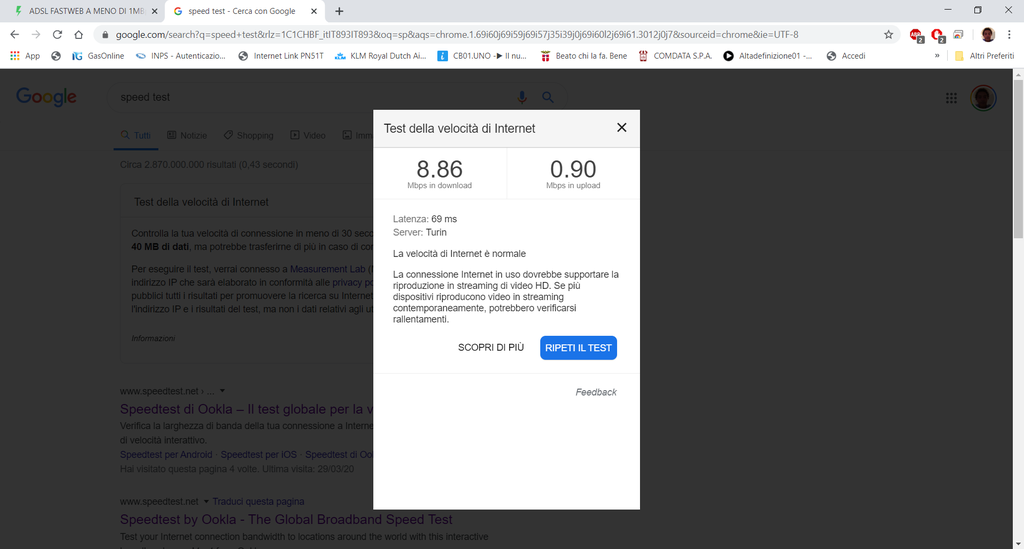Viewport: 1024px width, 549px height.
Task: Open CB01.UNO bookmark
Action: [482, 56]
